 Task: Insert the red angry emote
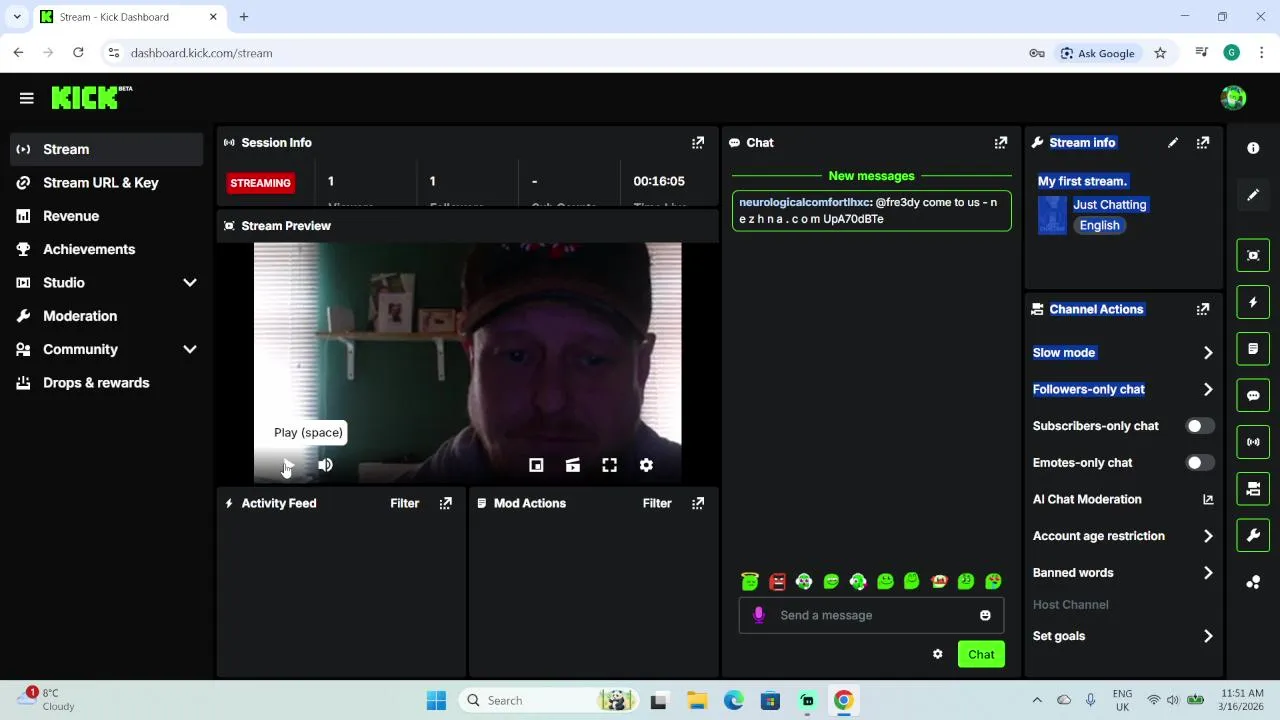[x=777, y=581]
